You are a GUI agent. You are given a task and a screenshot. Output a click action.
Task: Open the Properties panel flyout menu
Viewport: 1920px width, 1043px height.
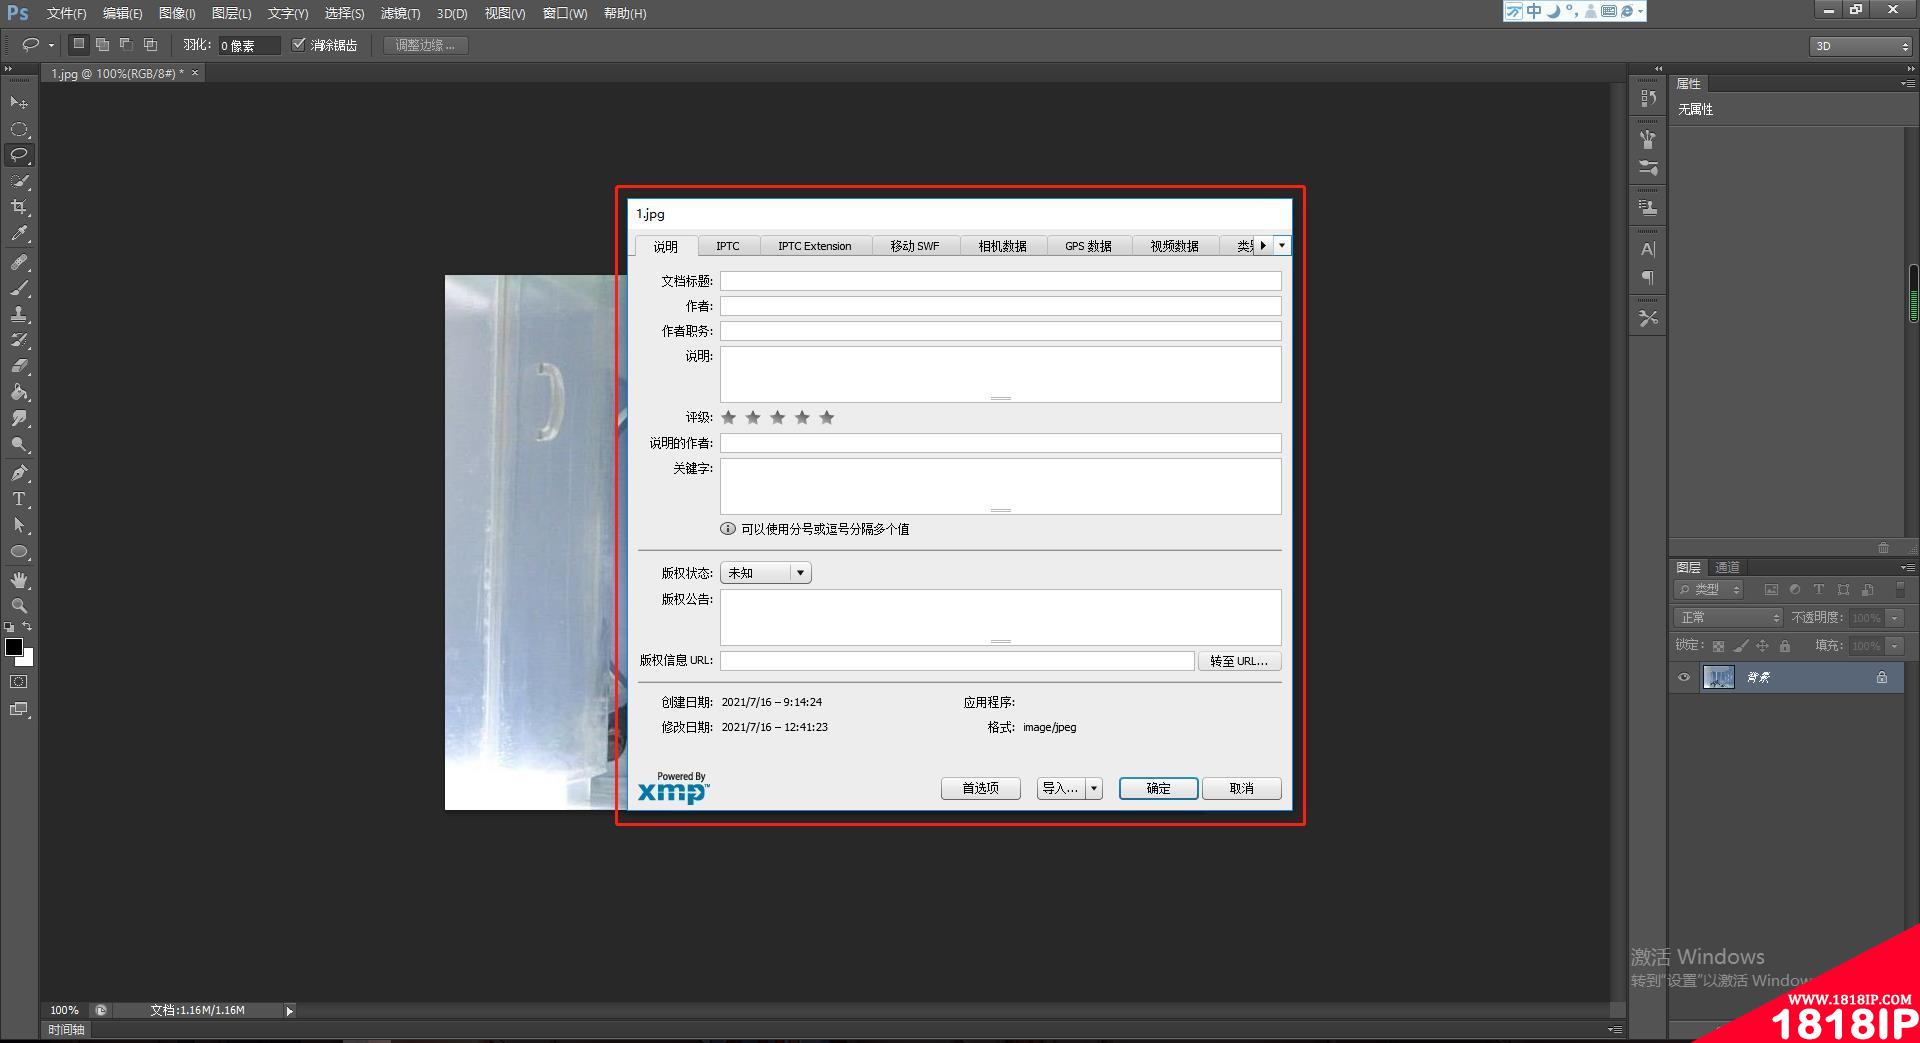click(x=1907, y=84)
